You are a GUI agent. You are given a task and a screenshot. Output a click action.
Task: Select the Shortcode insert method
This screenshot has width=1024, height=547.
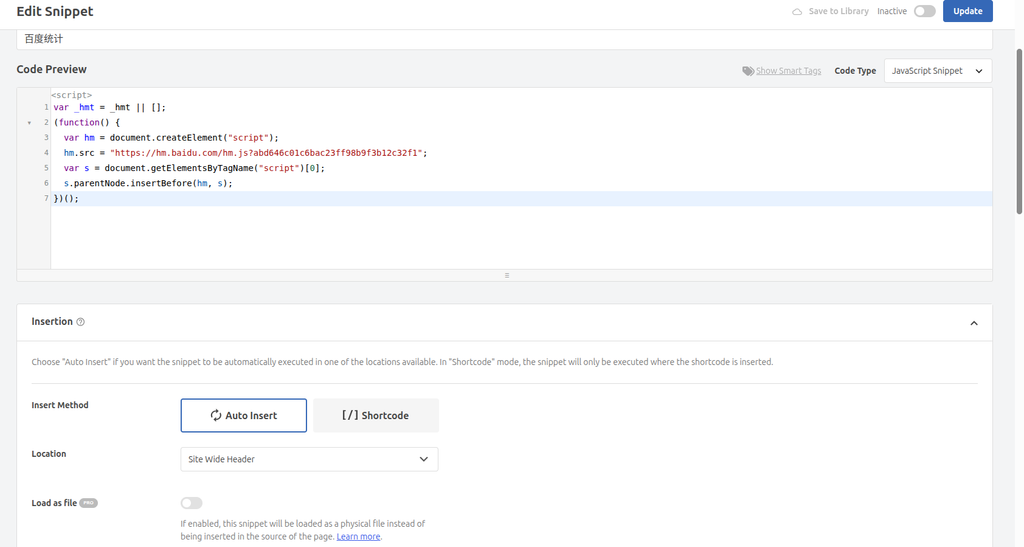tap(376, 415)
